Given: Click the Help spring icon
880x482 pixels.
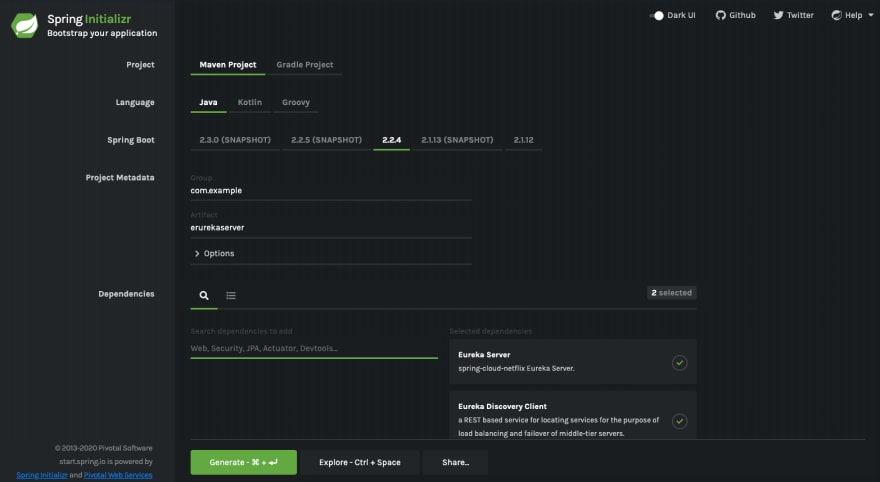Looking at the screenshot, I should pos(836,15).
